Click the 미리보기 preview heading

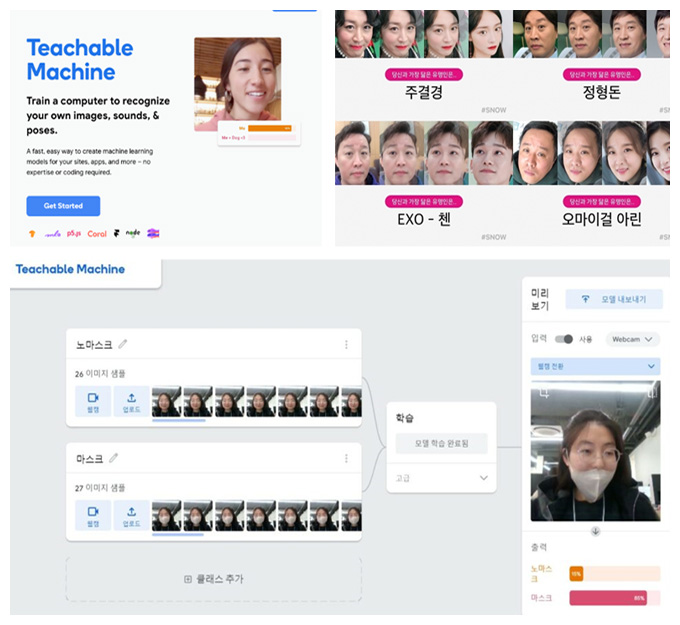point(540,299)
